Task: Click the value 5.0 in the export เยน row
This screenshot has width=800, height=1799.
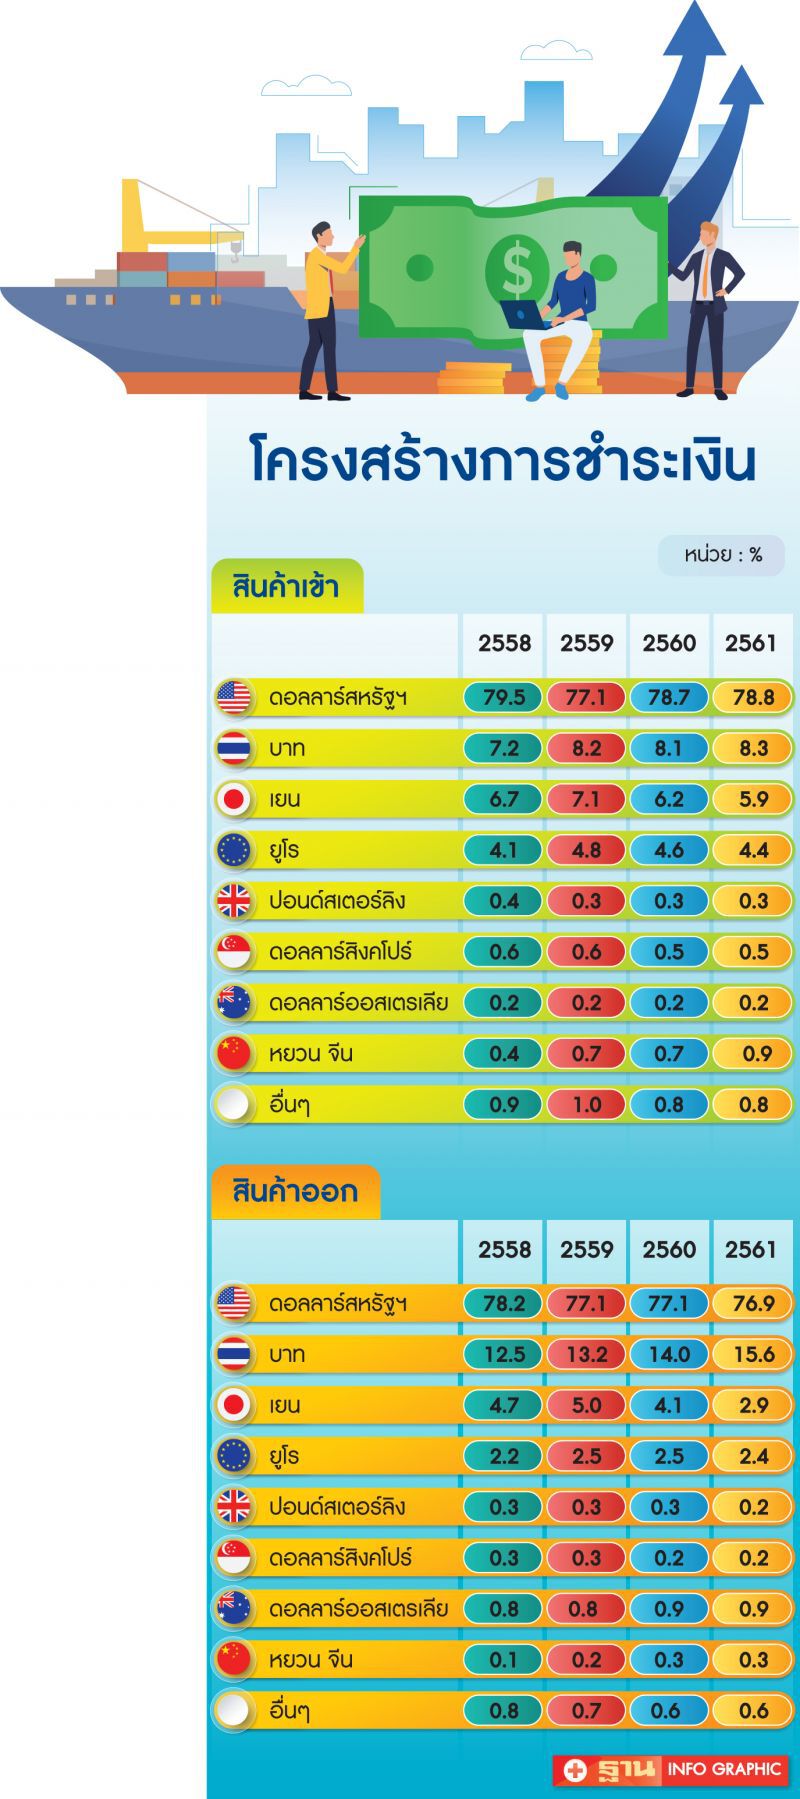Action: pyautogui.click(x=586, y=1405)
